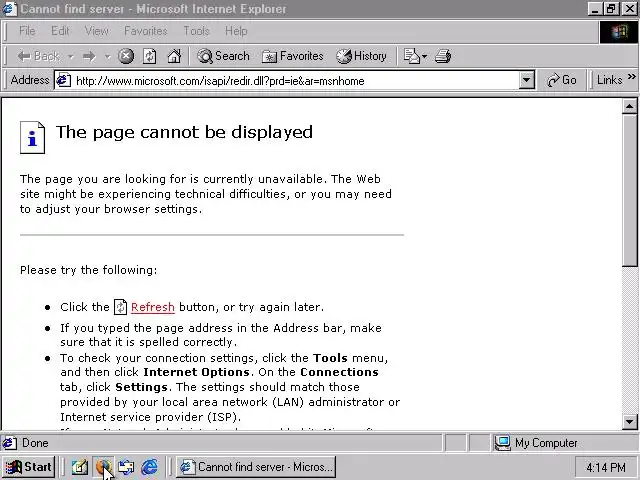The height and width of the screenshot is (480, 640).
Task: Click the vertical scrollbar thumb
Action: [629, 190]
